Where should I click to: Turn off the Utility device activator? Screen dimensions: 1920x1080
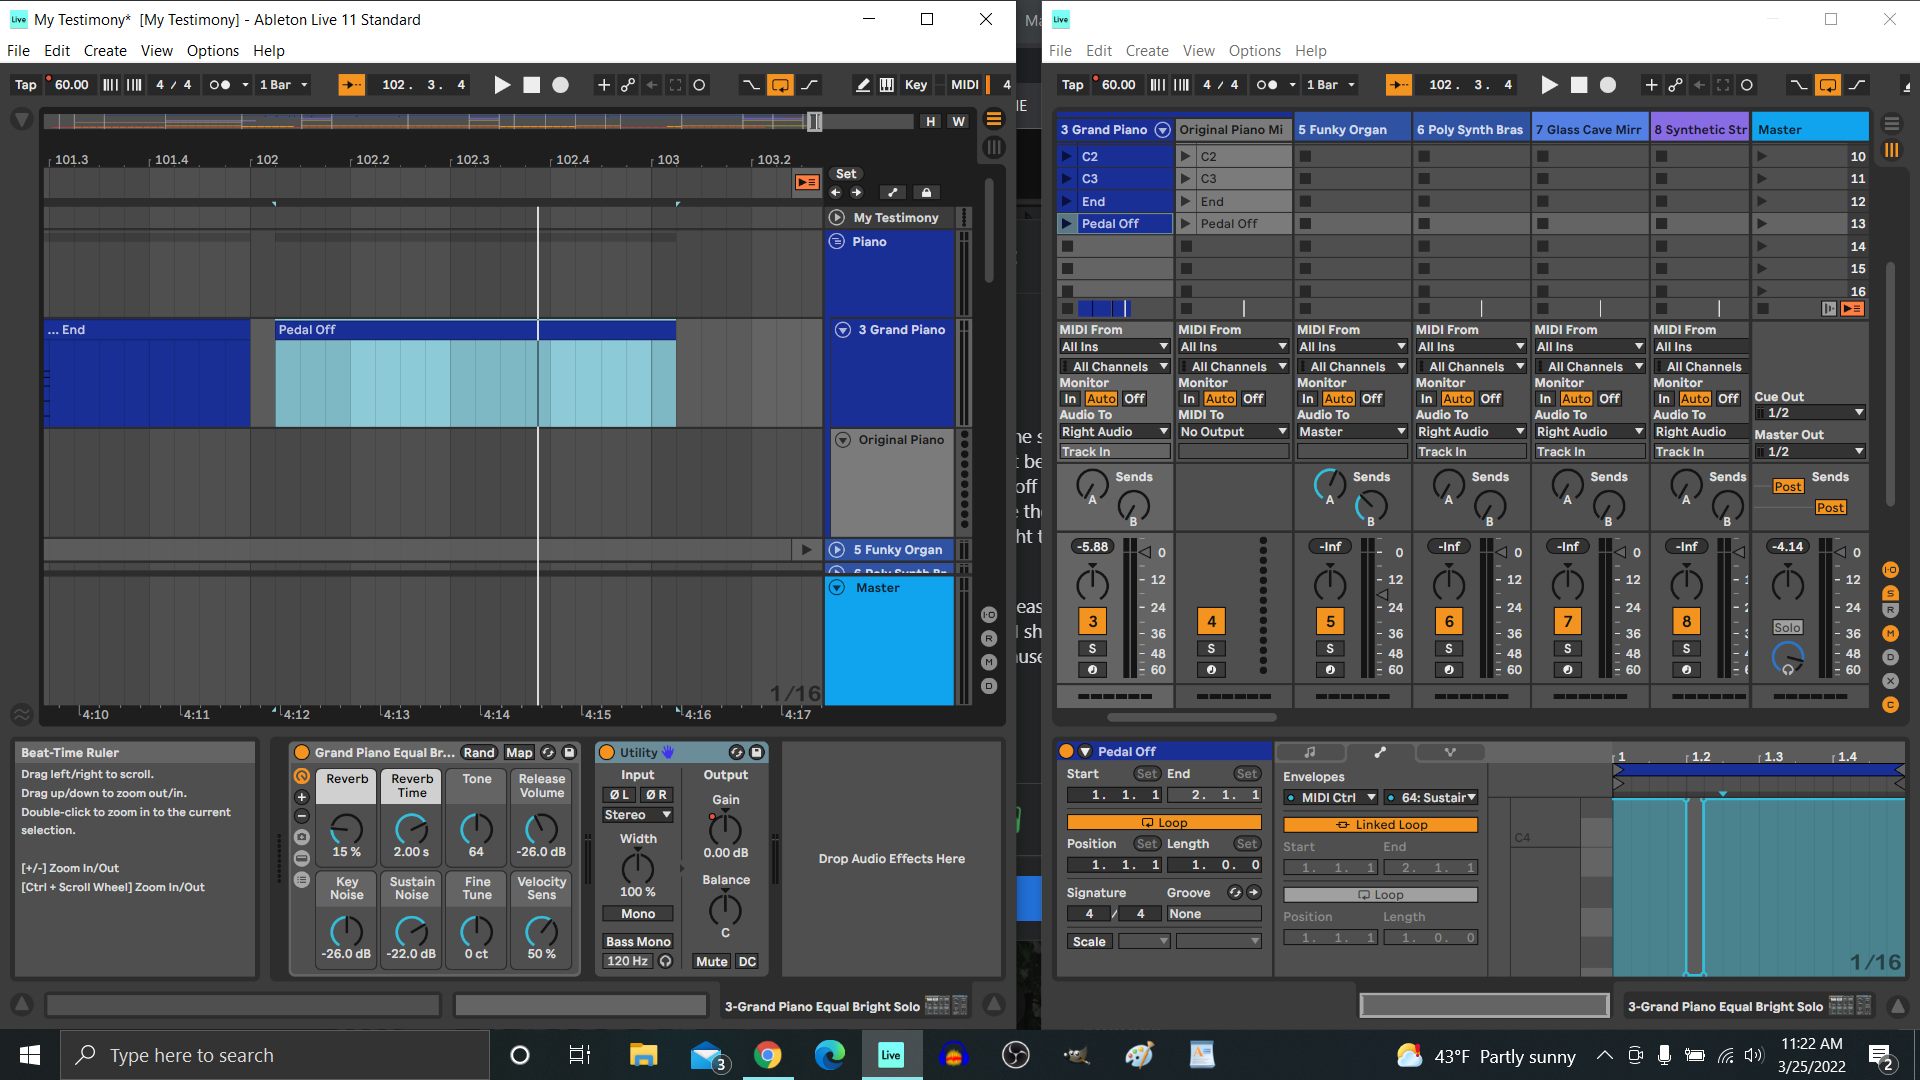pos(606,752)
